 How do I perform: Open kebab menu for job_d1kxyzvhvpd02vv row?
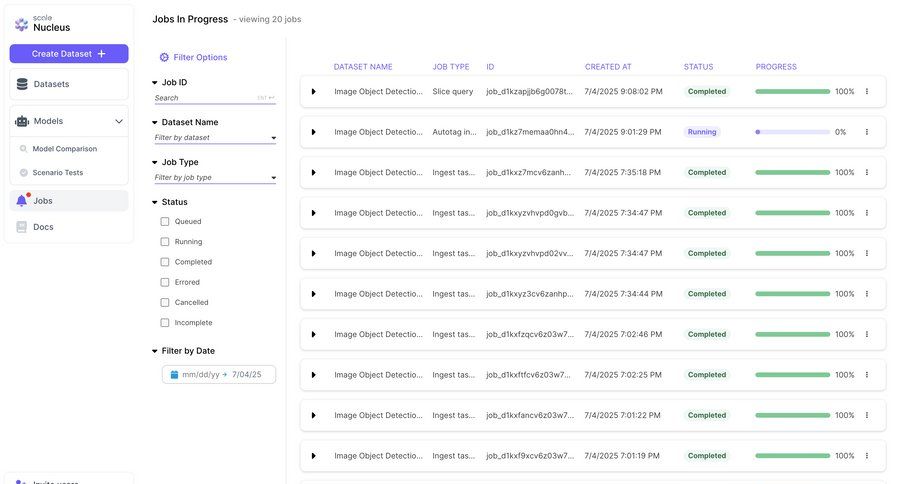[x=867, y=253]
